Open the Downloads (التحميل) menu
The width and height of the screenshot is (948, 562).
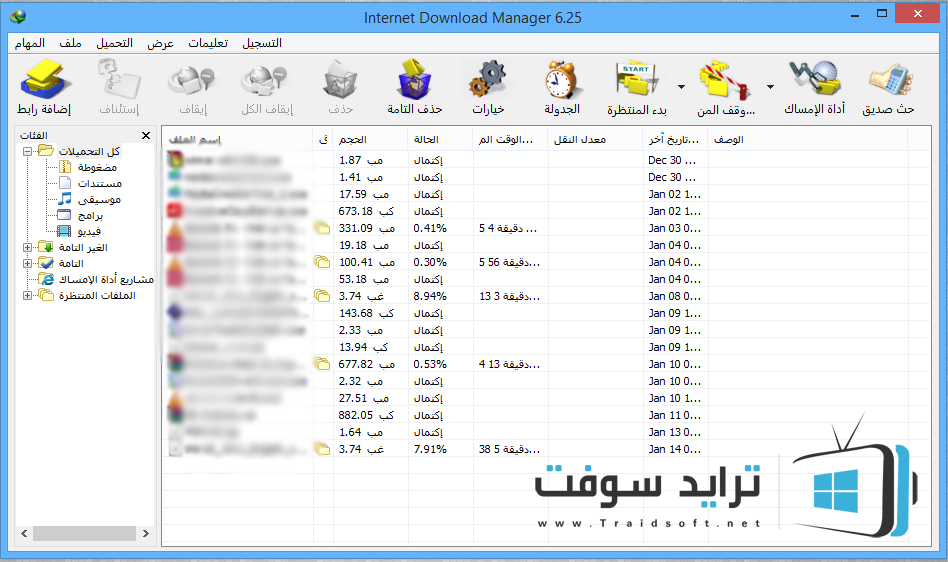(114, 43)
